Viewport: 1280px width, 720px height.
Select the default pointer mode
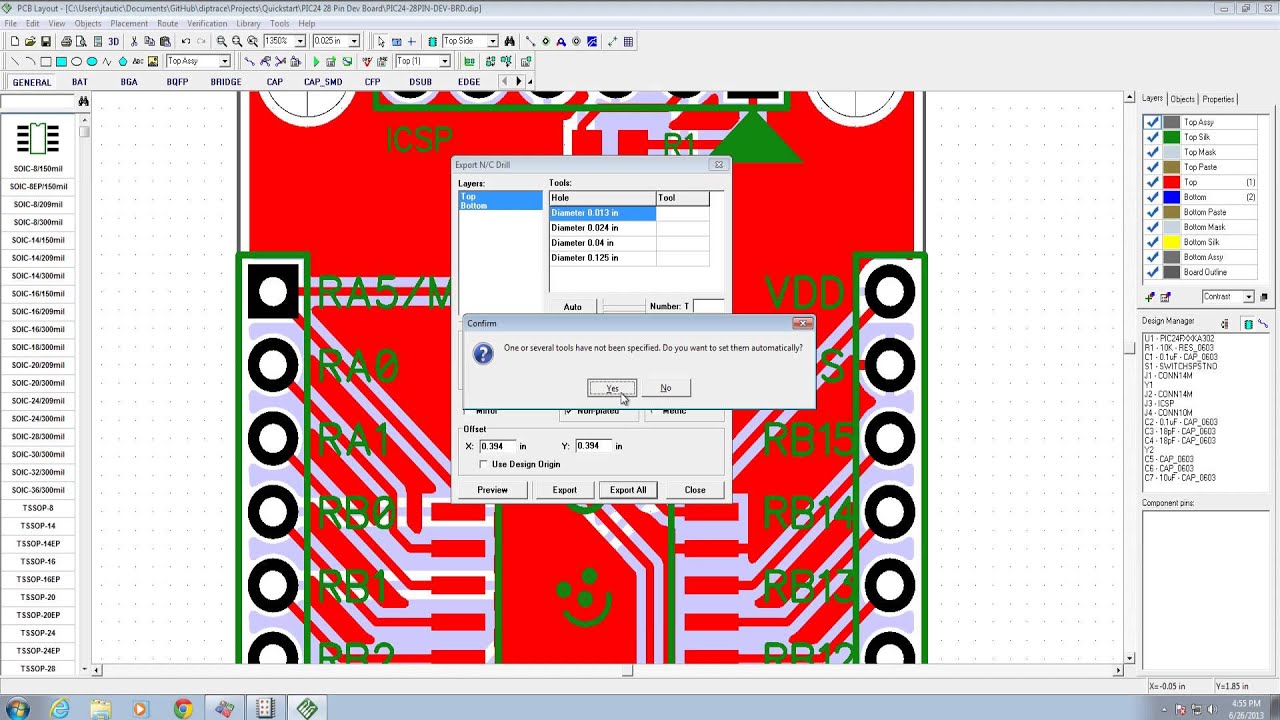coord(381,41)
